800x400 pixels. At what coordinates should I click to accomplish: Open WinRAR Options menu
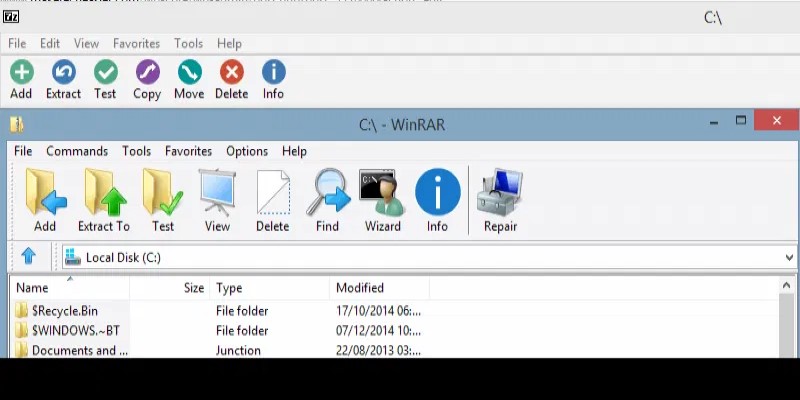click(246, 151)
